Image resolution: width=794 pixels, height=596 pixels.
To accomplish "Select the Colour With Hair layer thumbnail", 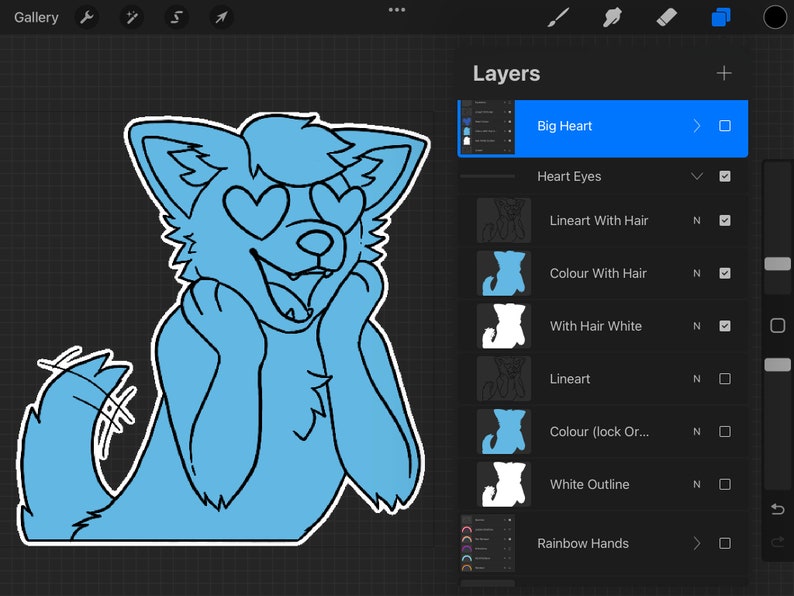I will [504, 273].
